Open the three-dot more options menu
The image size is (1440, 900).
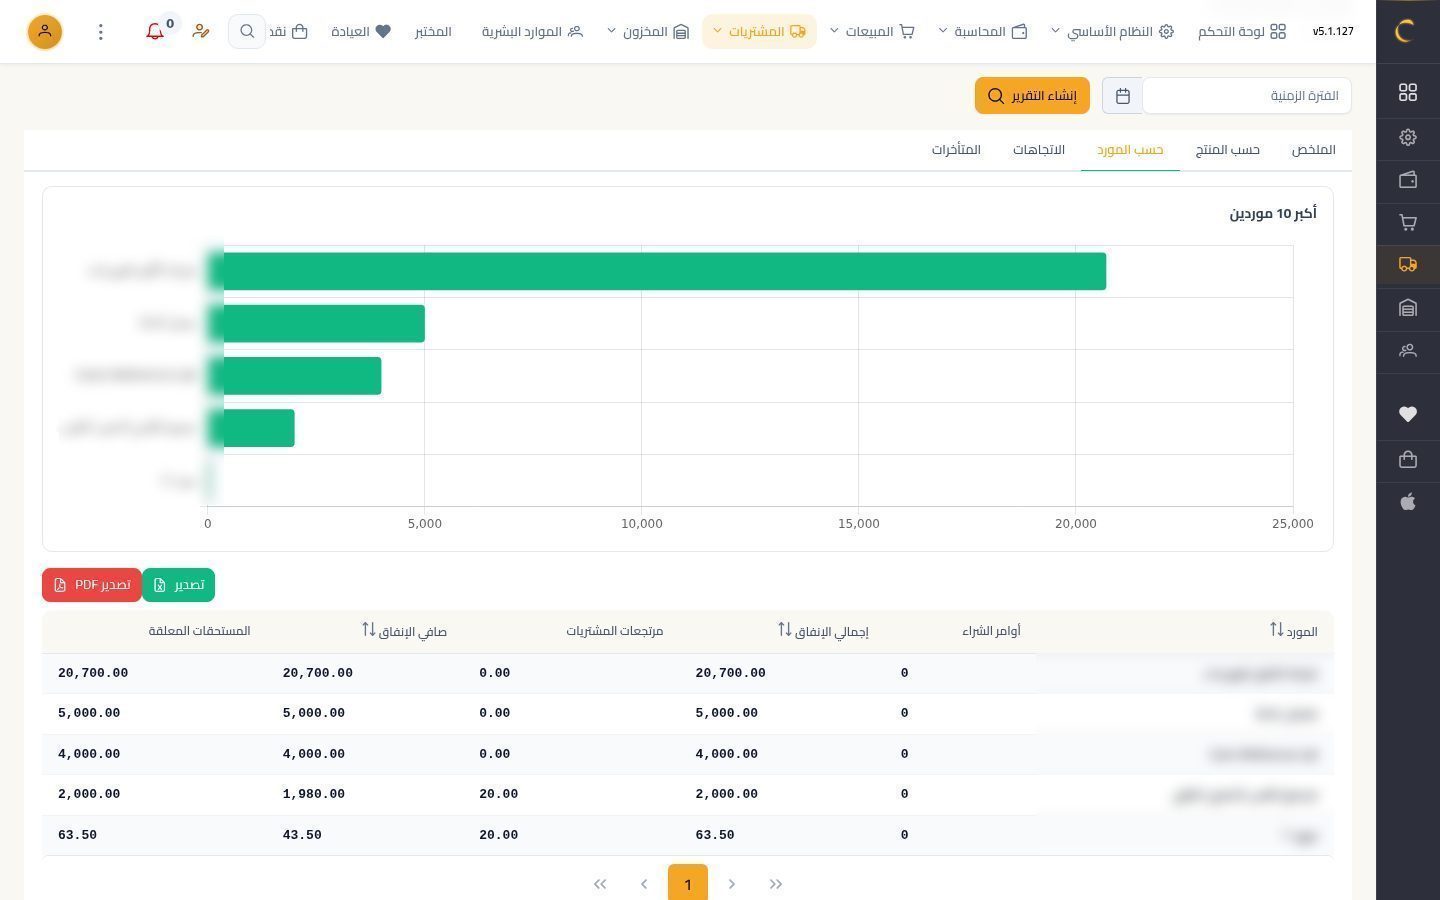(100, 32)
